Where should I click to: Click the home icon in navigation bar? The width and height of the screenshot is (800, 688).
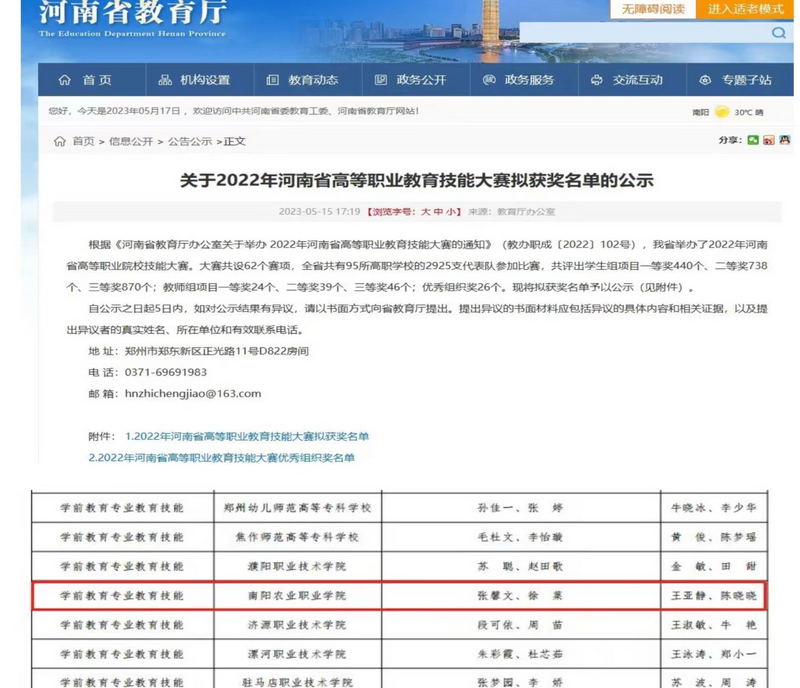(65, 80)
